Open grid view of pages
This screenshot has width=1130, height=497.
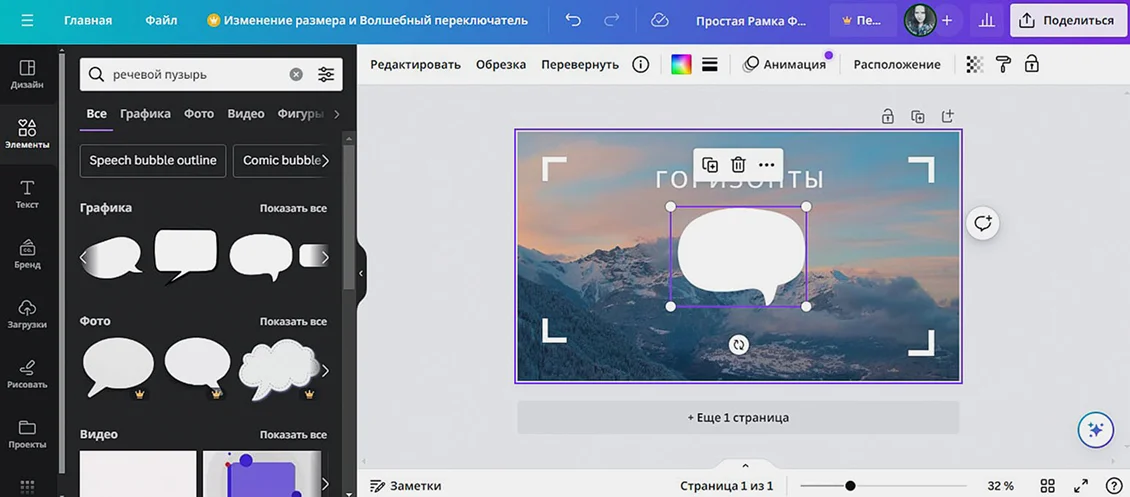tap(1048, 485)
